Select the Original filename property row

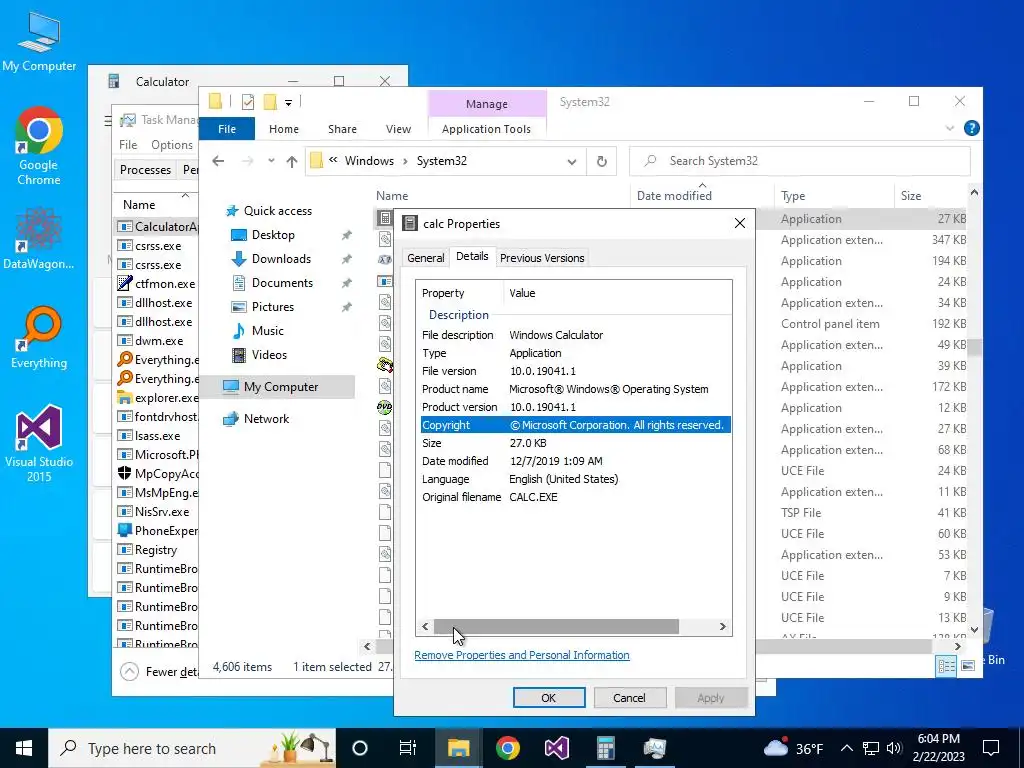pos(575,497)
